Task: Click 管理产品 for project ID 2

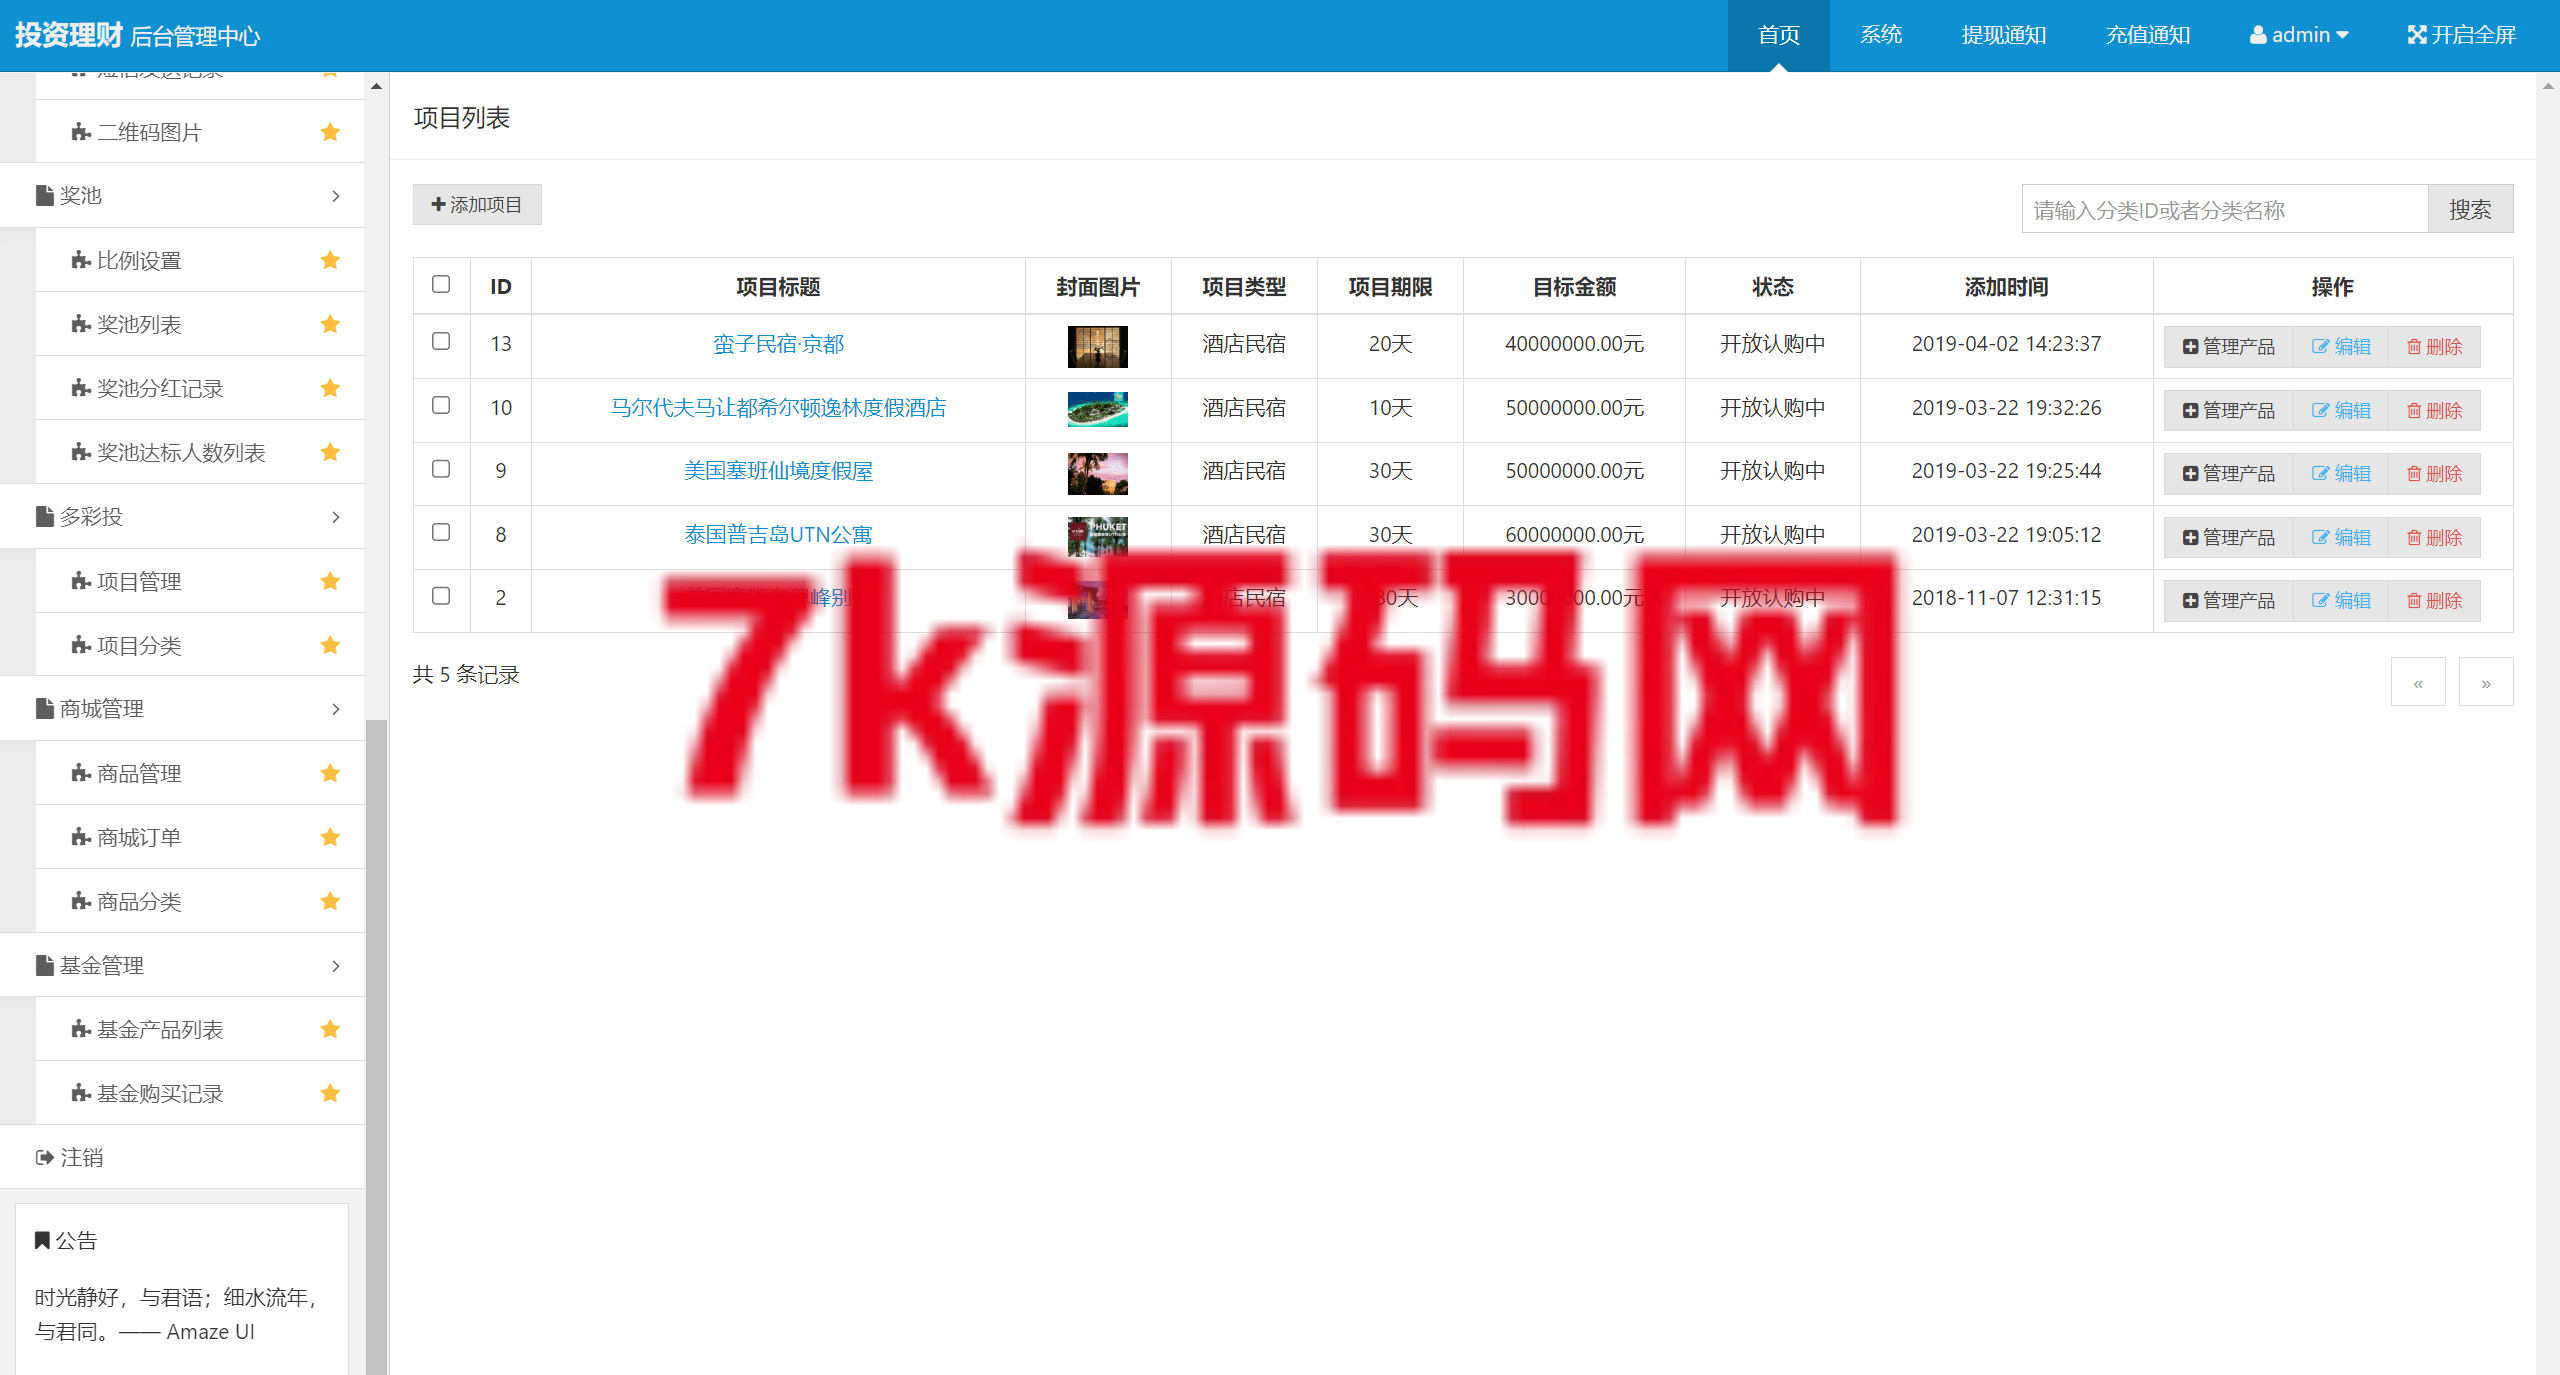Action: click(2229, 600)
